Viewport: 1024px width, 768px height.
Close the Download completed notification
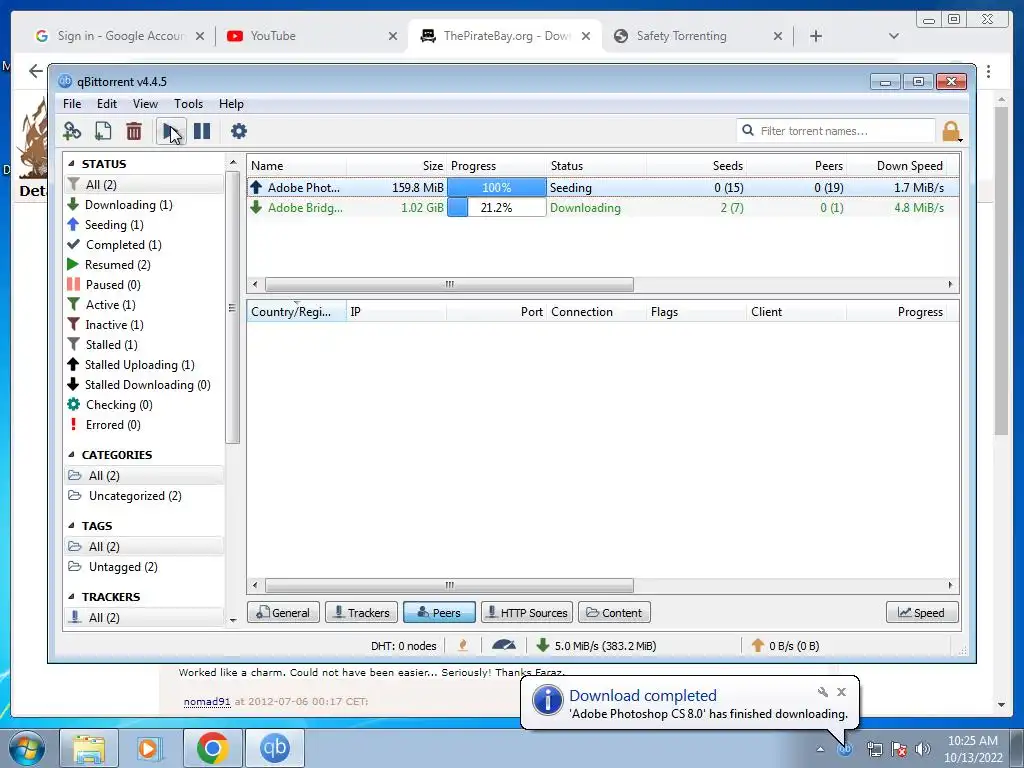pos(842,692)
